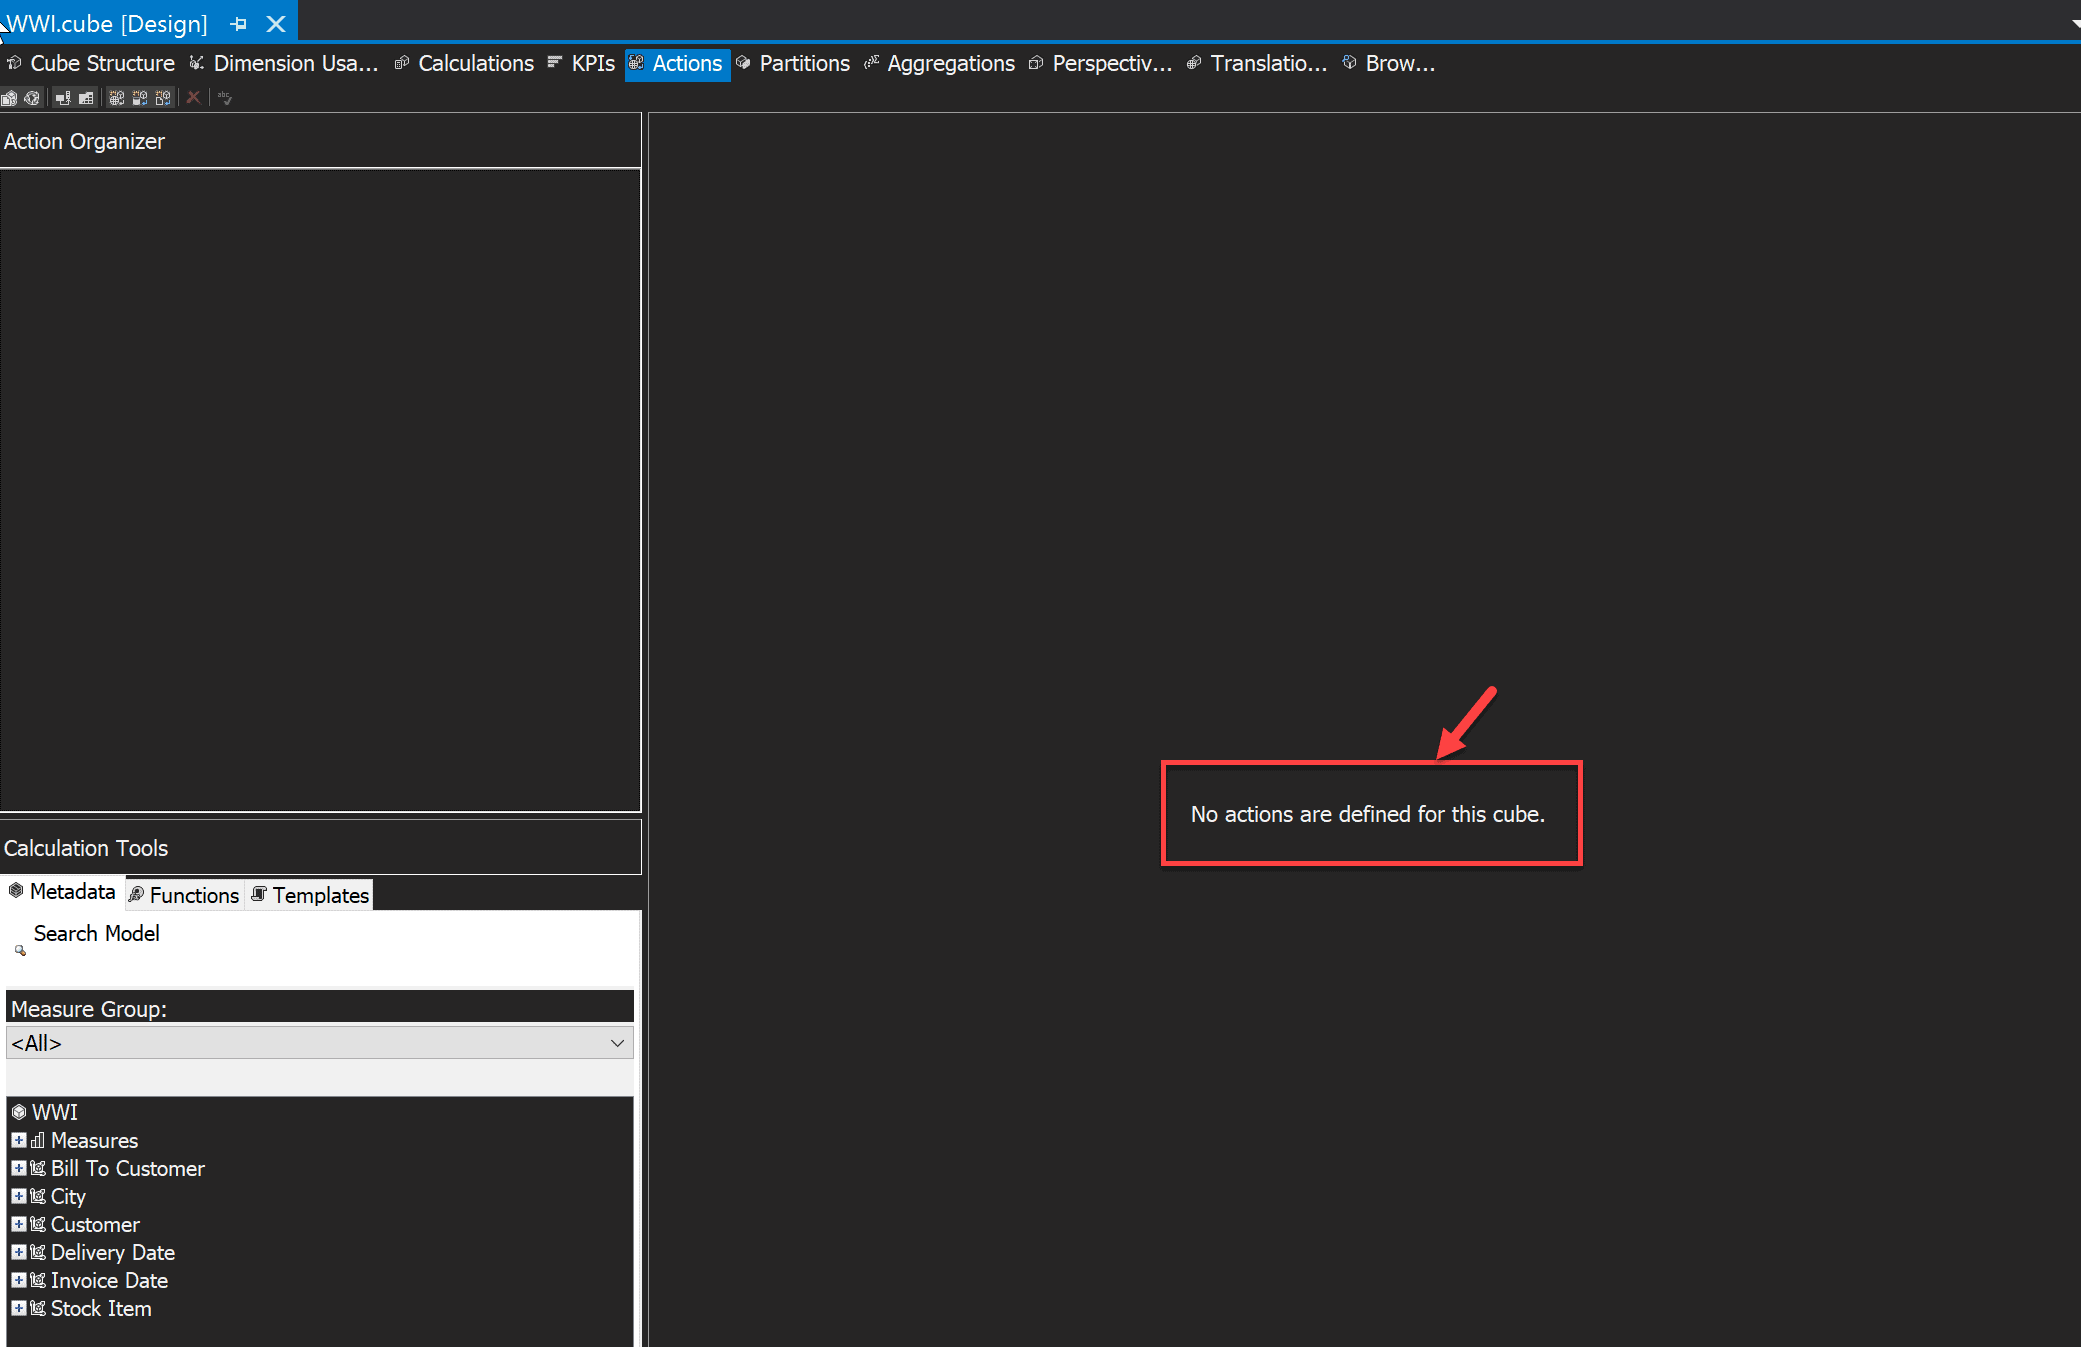This screenshot has width=2081, height=1347.
Task: Click the New Action toolbar icon
Action: (x=117, y=98)
